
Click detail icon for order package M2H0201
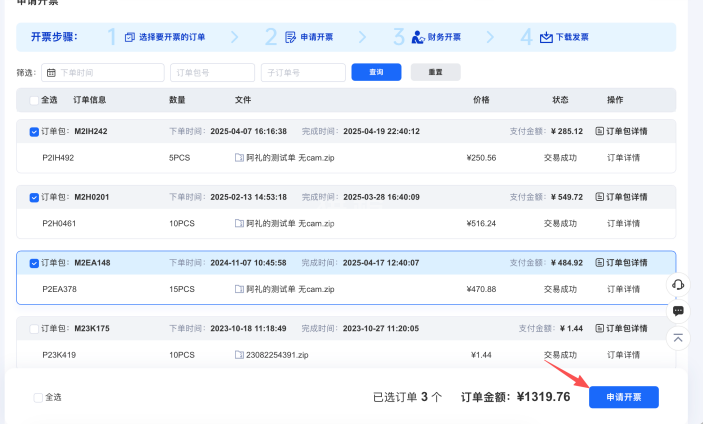pyautogui.click(x=599, y=197)
